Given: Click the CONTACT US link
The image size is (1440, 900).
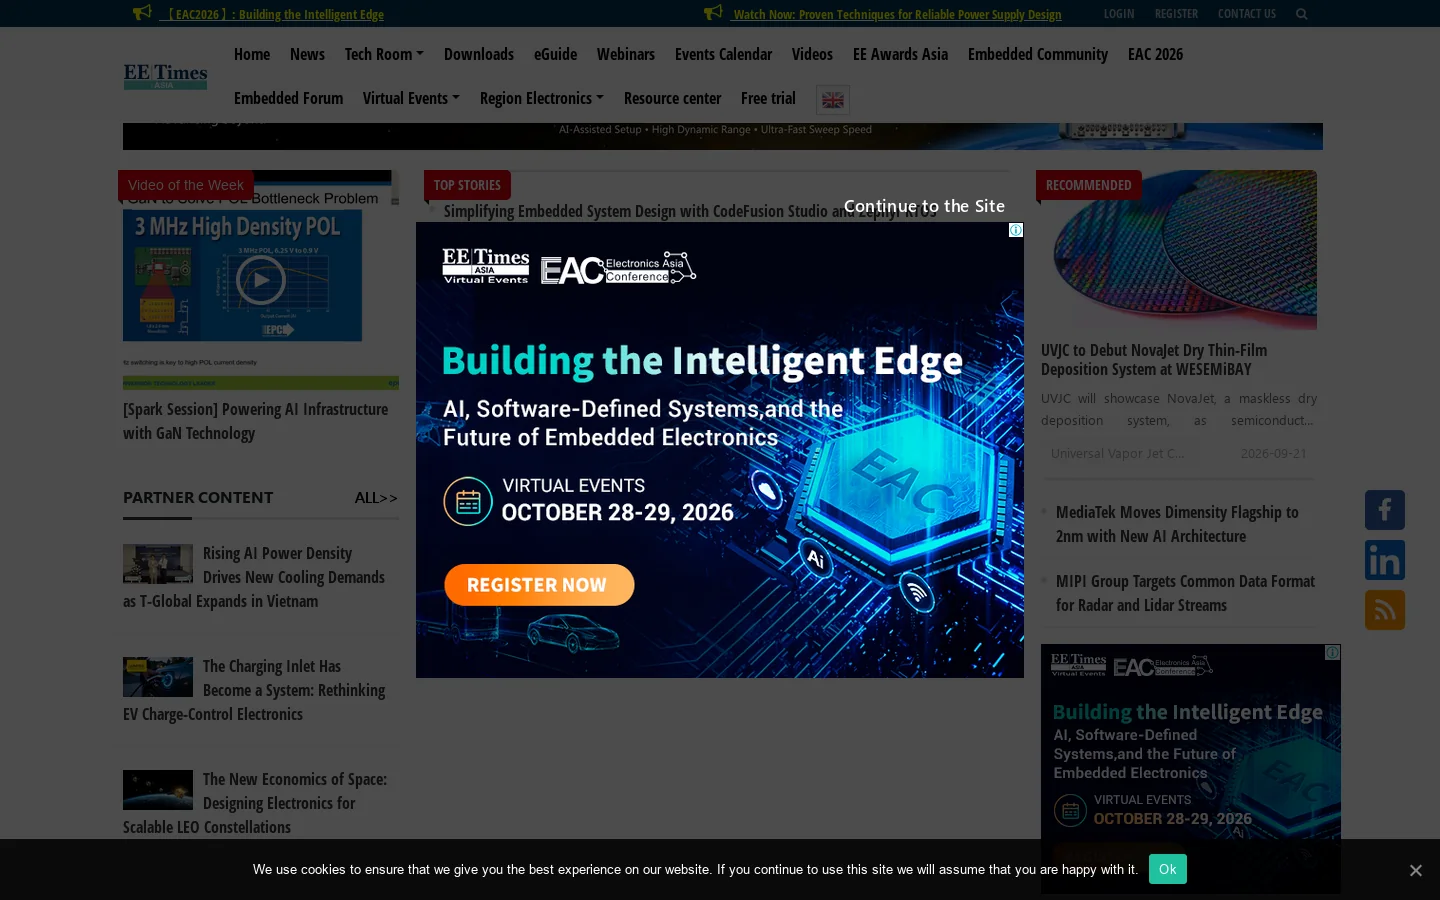Looking at the screenshot, I should [x=1247, y=14].
